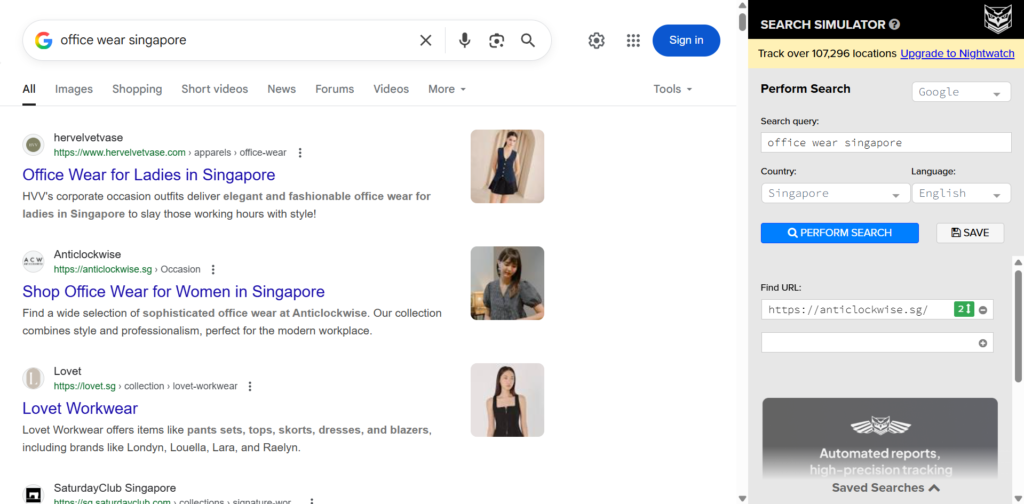Viewport: 1024px width, 504px height.
Task: Click the magnifying glass search icon
Action: [x=528, y=40]
